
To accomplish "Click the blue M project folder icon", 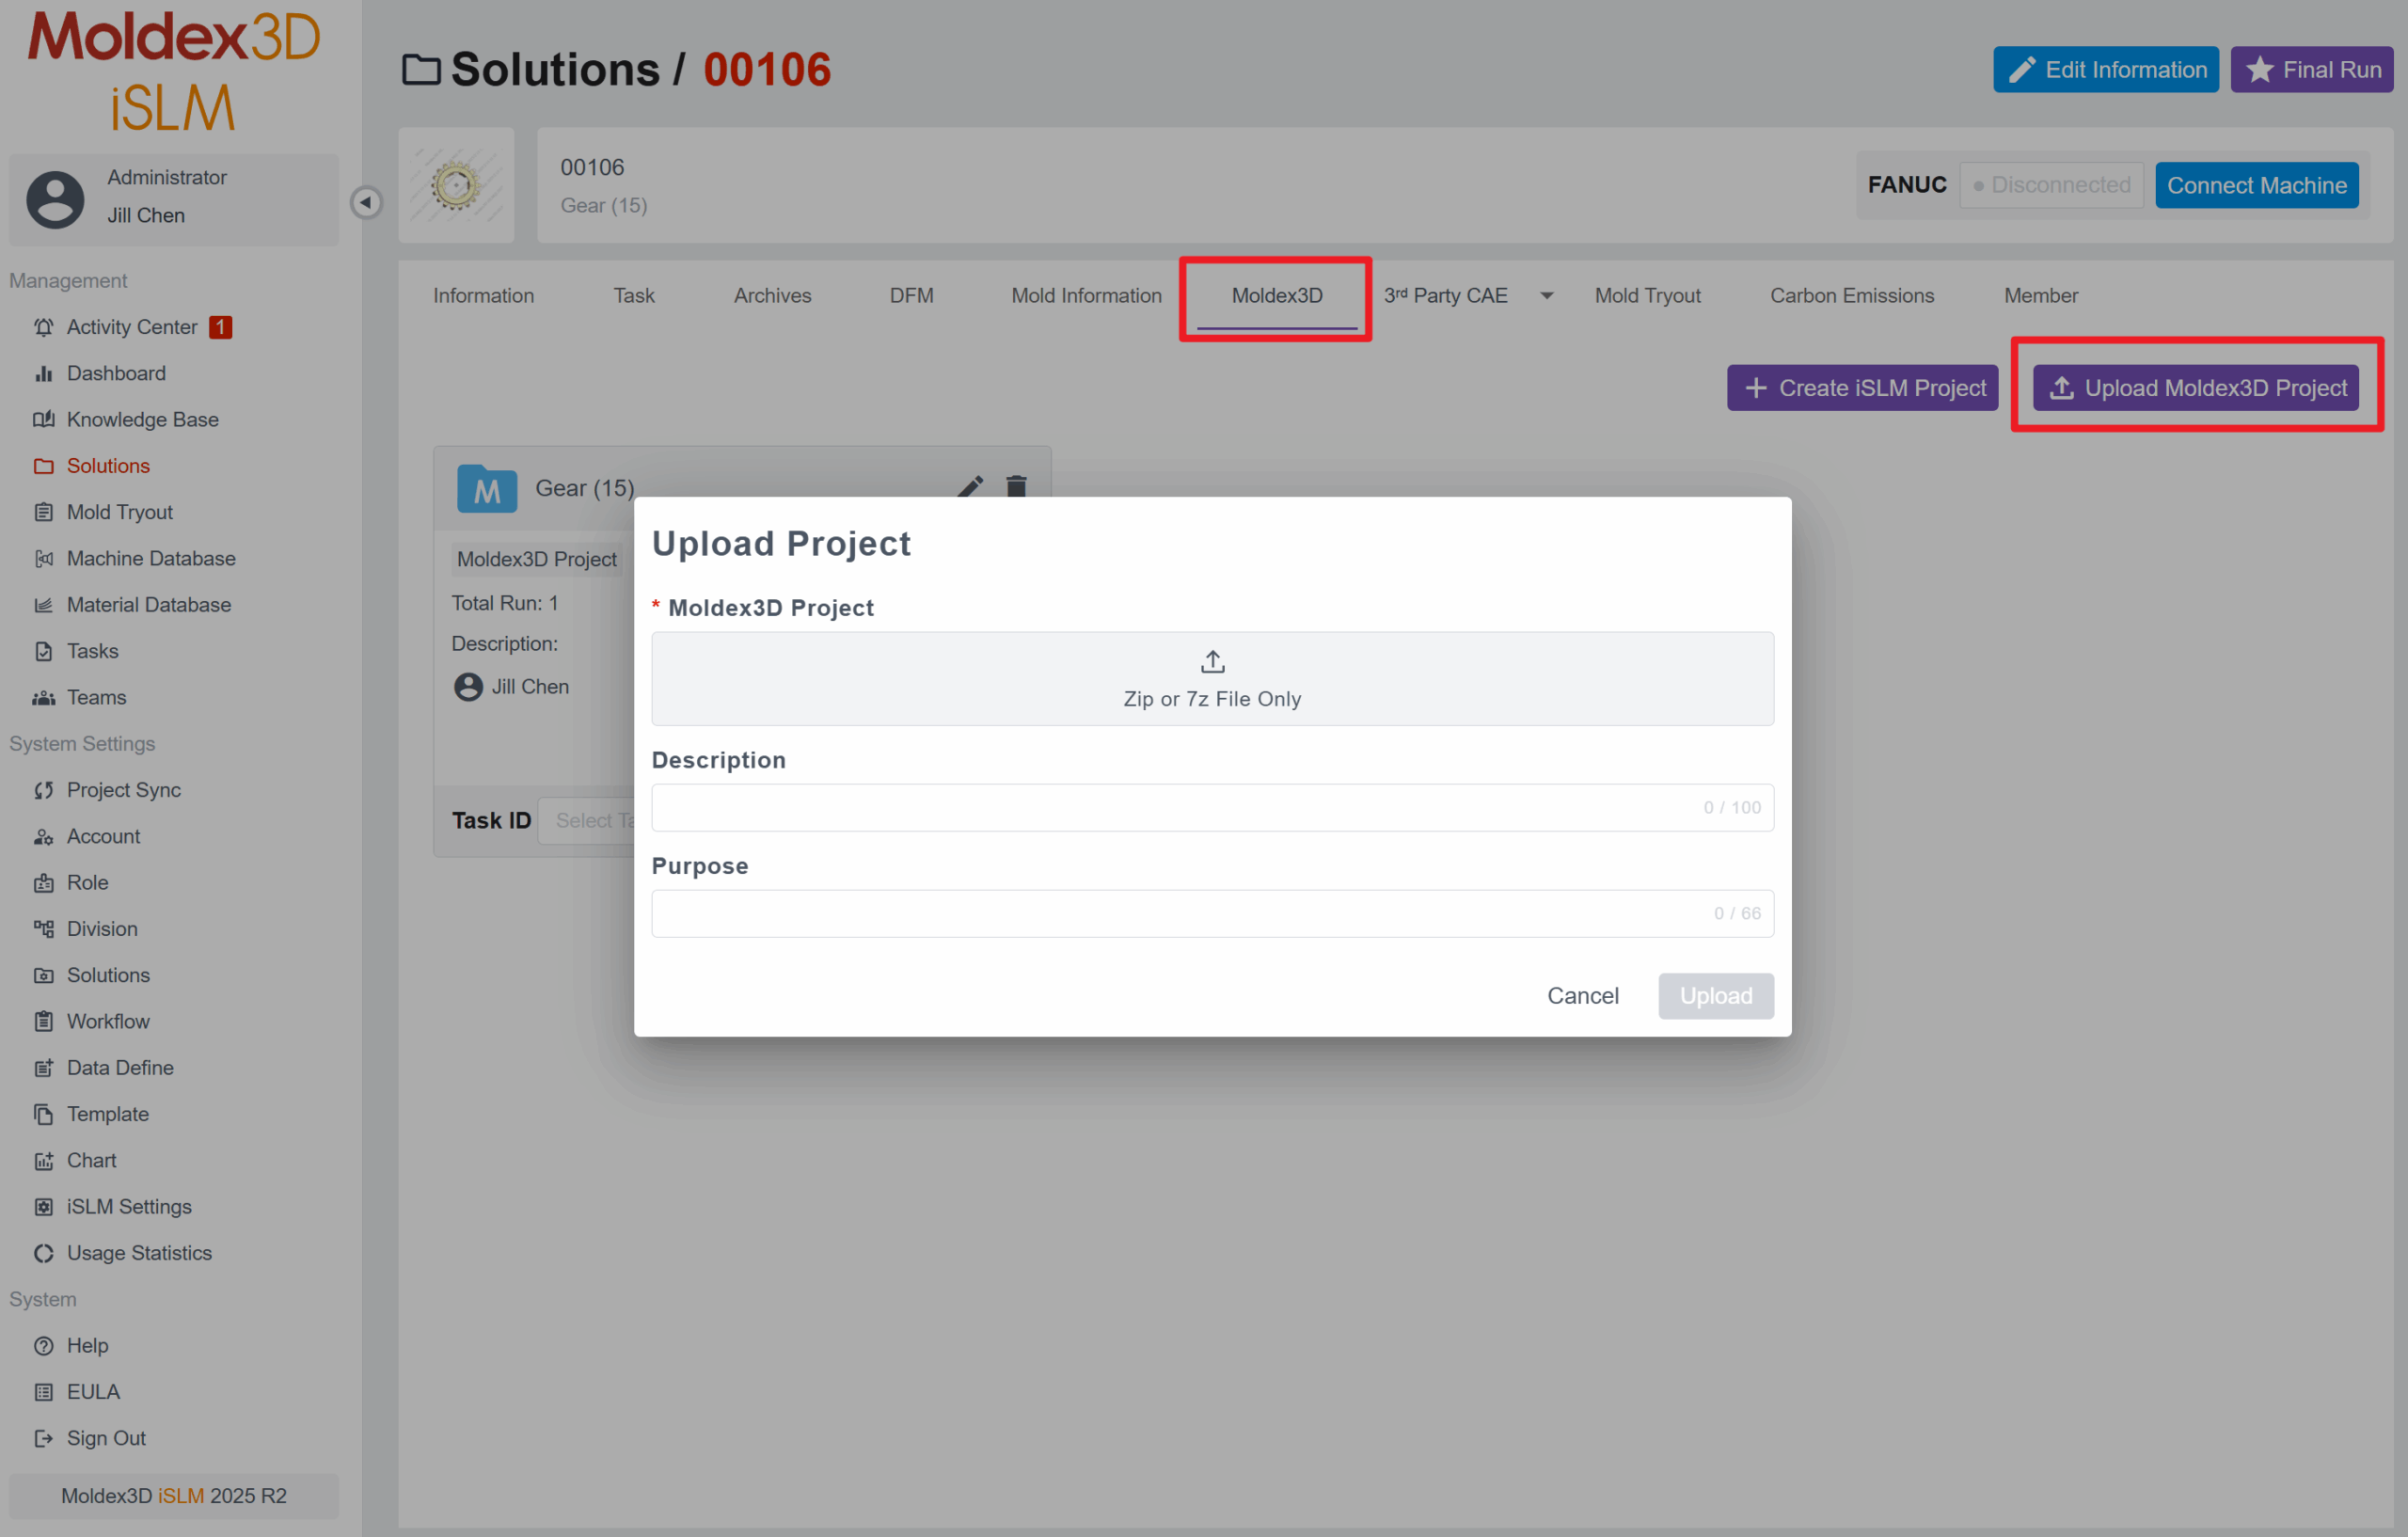I will (x=487, y=489).
